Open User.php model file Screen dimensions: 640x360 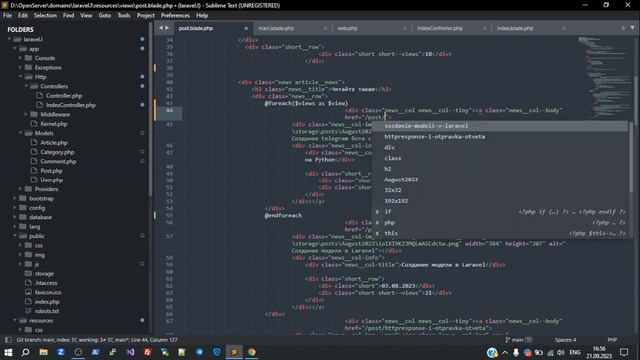pos(51,180)
